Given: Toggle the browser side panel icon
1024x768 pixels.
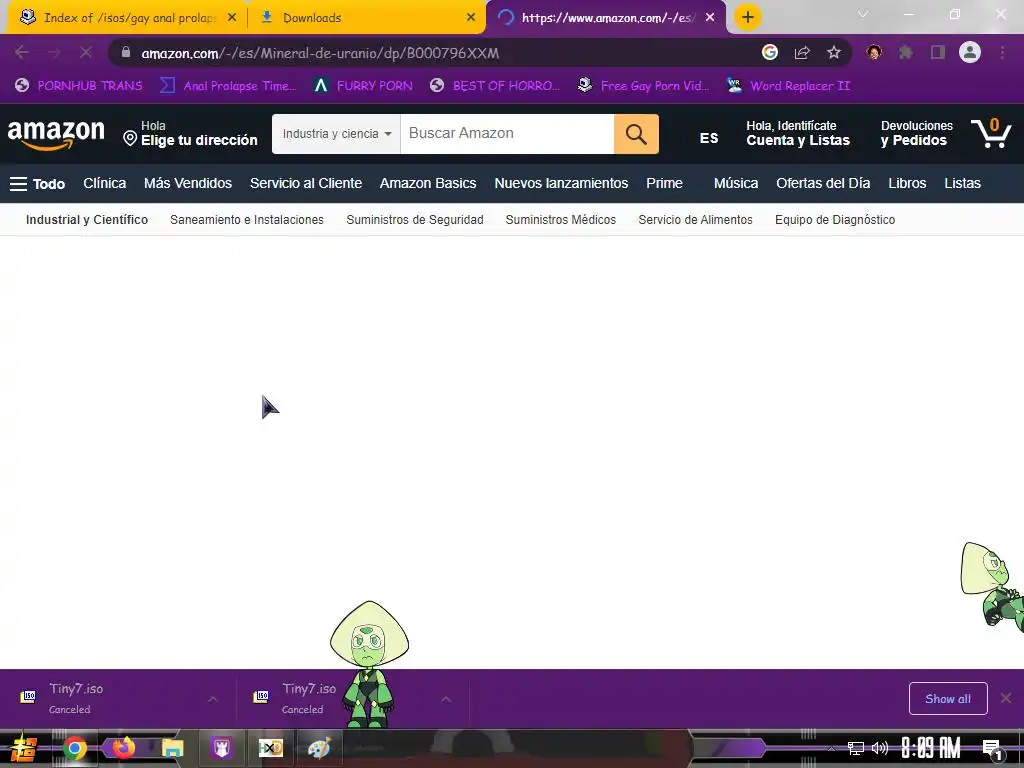Looking at the screenshot, I should click(938, 52).
